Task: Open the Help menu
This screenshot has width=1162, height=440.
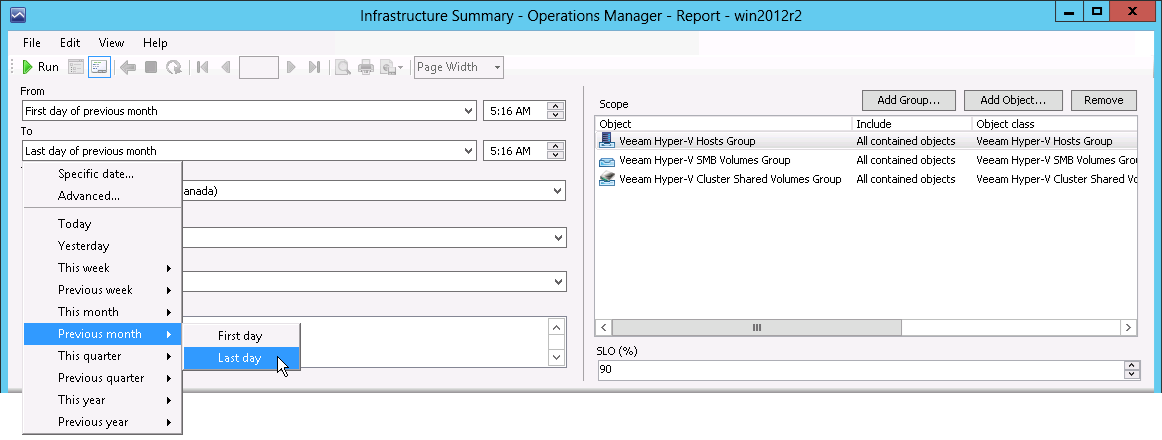Action: tap(155, 43)
